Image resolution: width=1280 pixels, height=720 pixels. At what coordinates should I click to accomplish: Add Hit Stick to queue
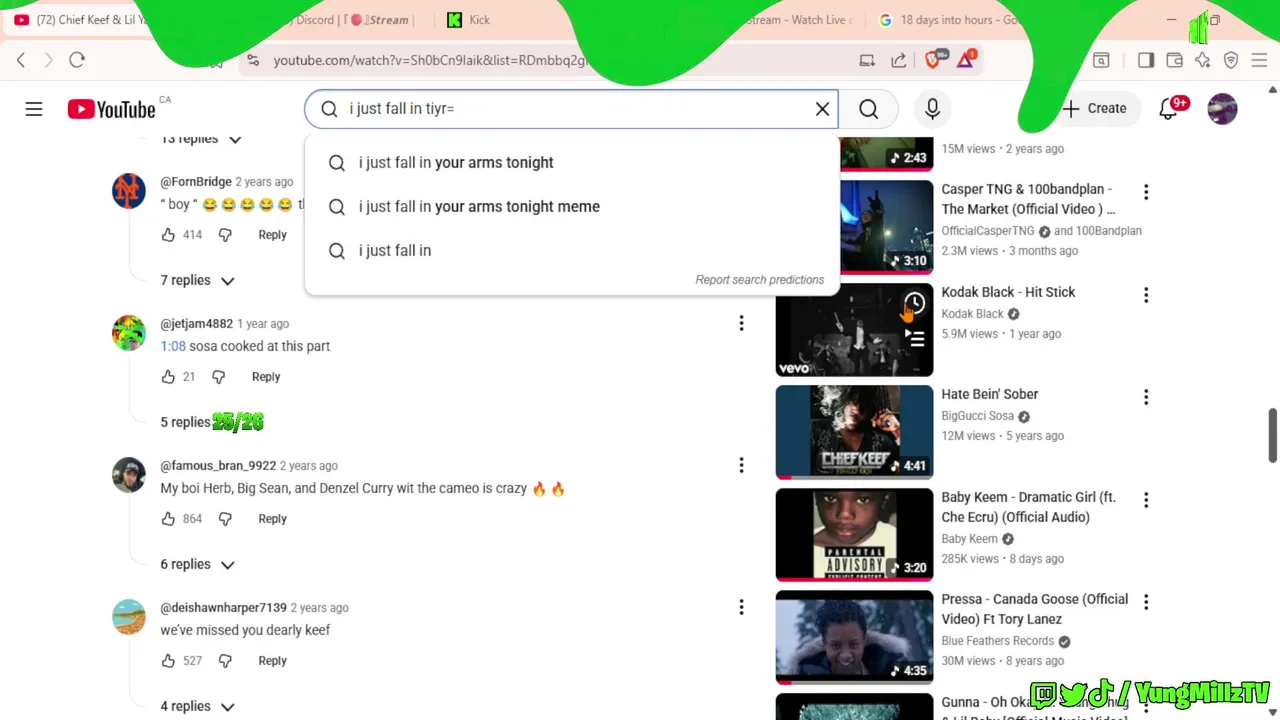[914, 339]
